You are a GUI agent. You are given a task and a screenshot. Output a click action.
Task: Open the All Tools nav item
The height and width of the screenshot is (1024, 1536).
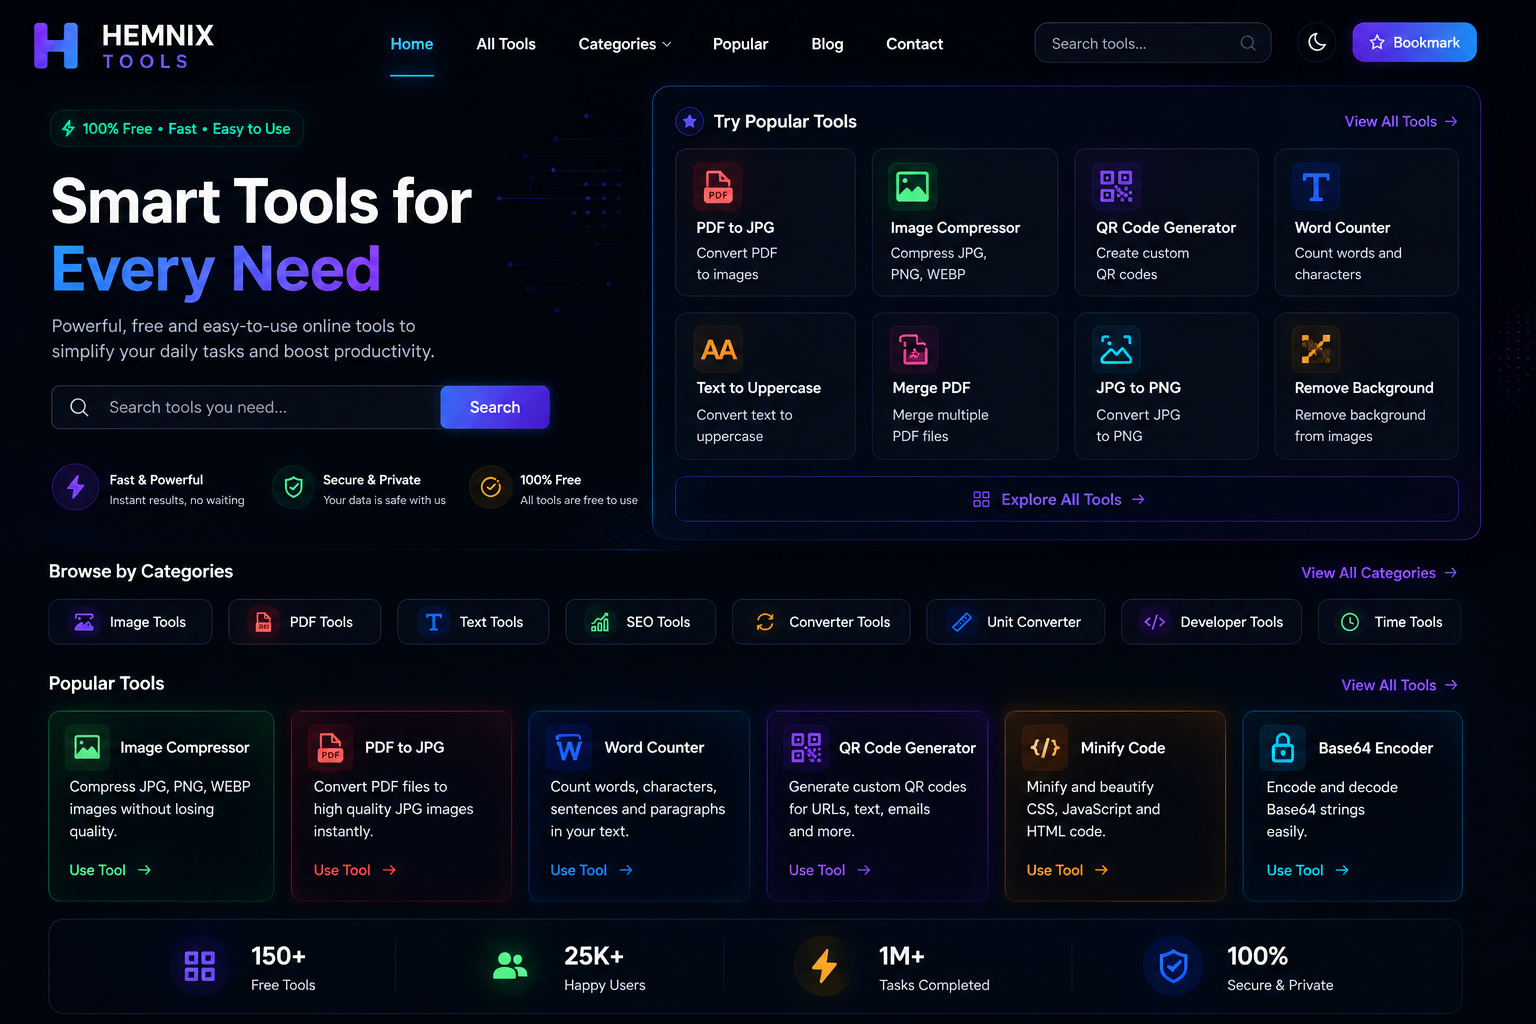(506, 44)
